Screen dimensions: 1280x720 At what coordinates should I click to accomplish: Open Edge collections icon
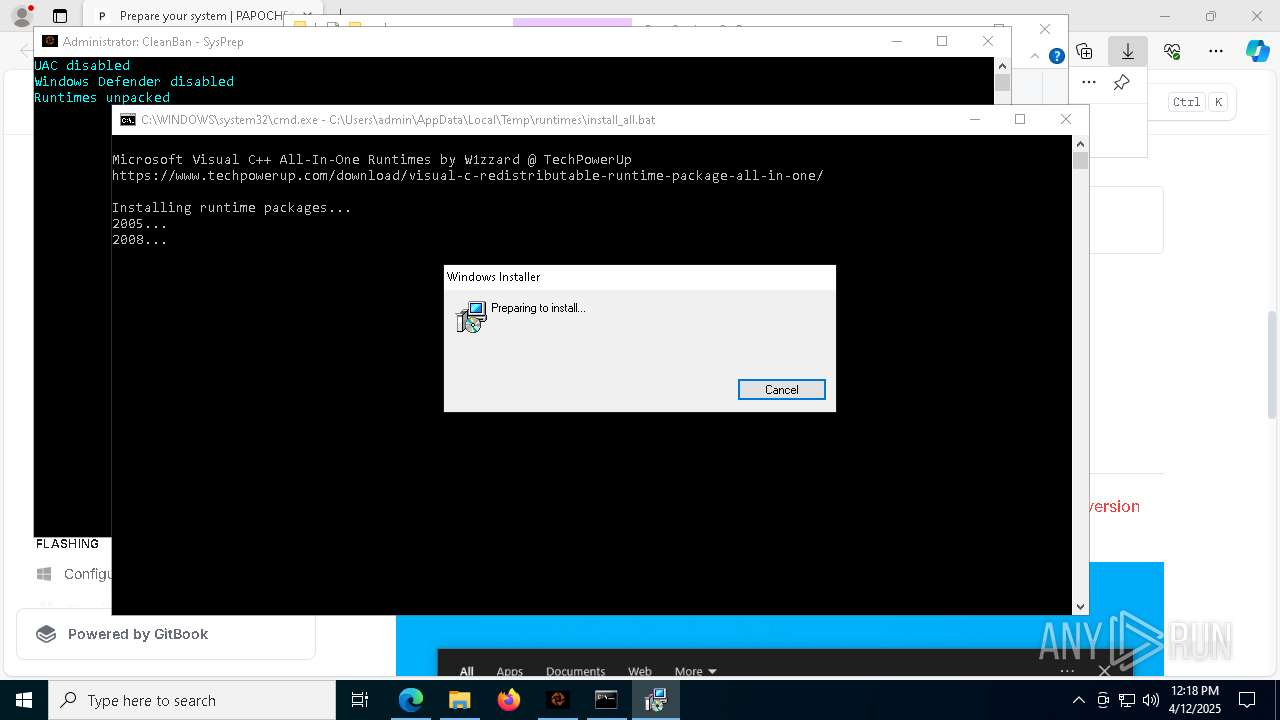(x=1084, y=51)
